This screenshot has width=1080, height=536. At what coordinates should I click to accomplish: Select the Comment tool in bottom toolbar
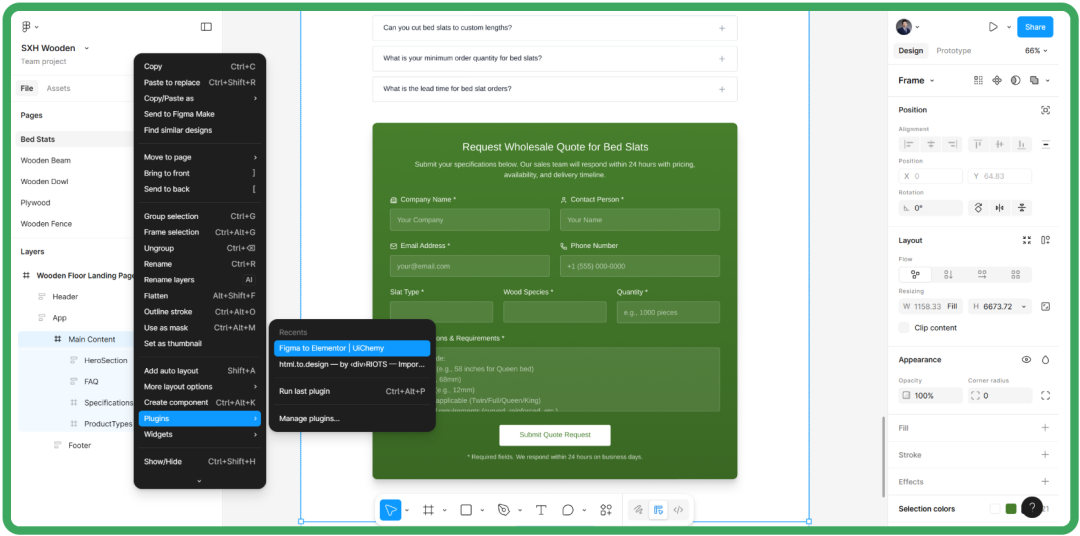click(x=568, y=510)
